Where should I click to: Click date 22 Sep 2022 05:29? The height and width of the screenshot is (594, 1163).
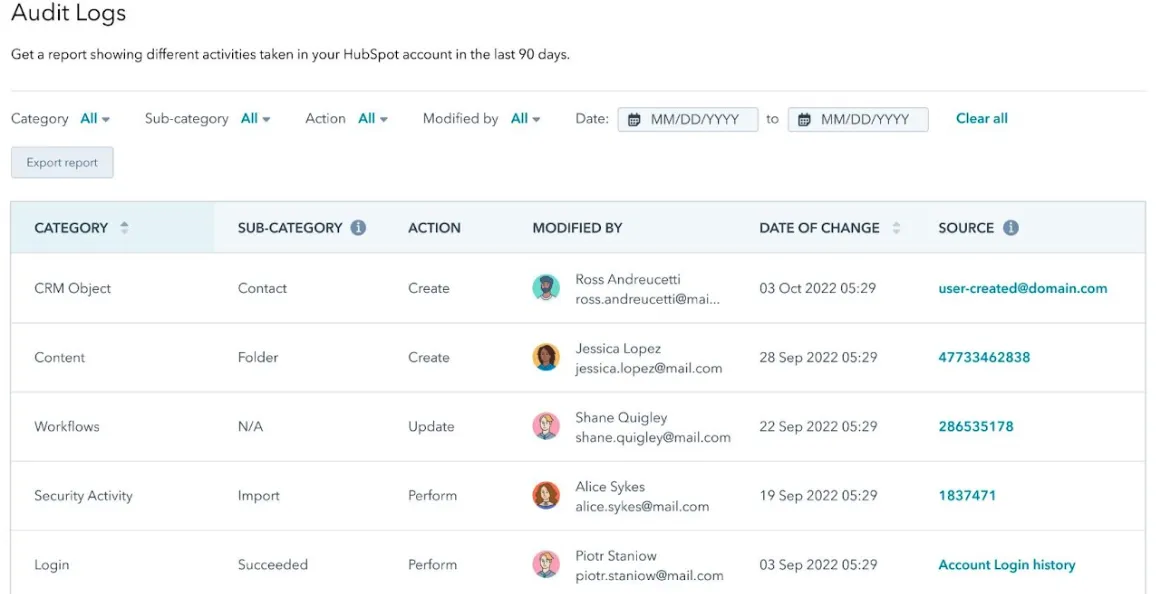[x=817, y=426]
